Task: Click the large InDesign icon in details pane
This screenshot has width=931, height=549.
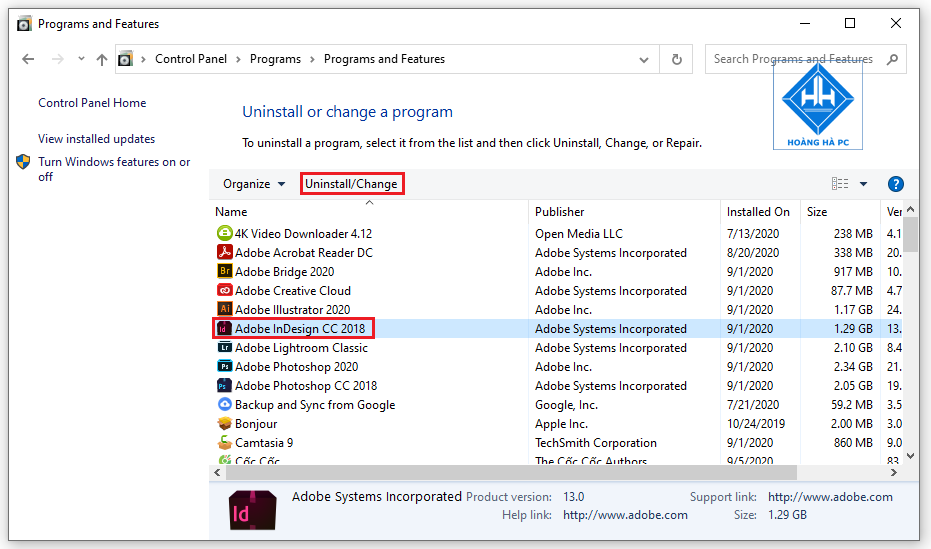Action: click(252, 510)
